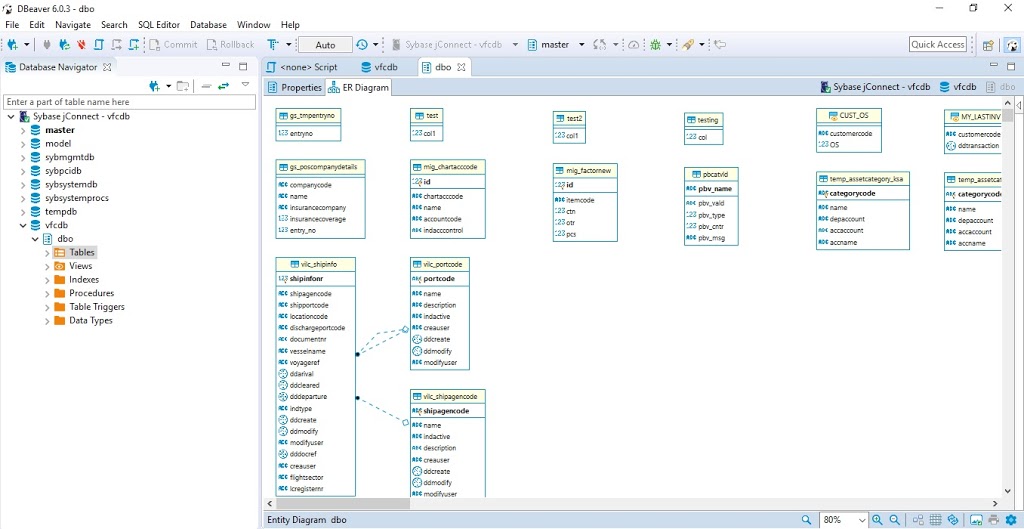This screenshot has width=1024, height=529.
Task: Click the Arrange diagram layout icon
Action: (x=918, y=520)
